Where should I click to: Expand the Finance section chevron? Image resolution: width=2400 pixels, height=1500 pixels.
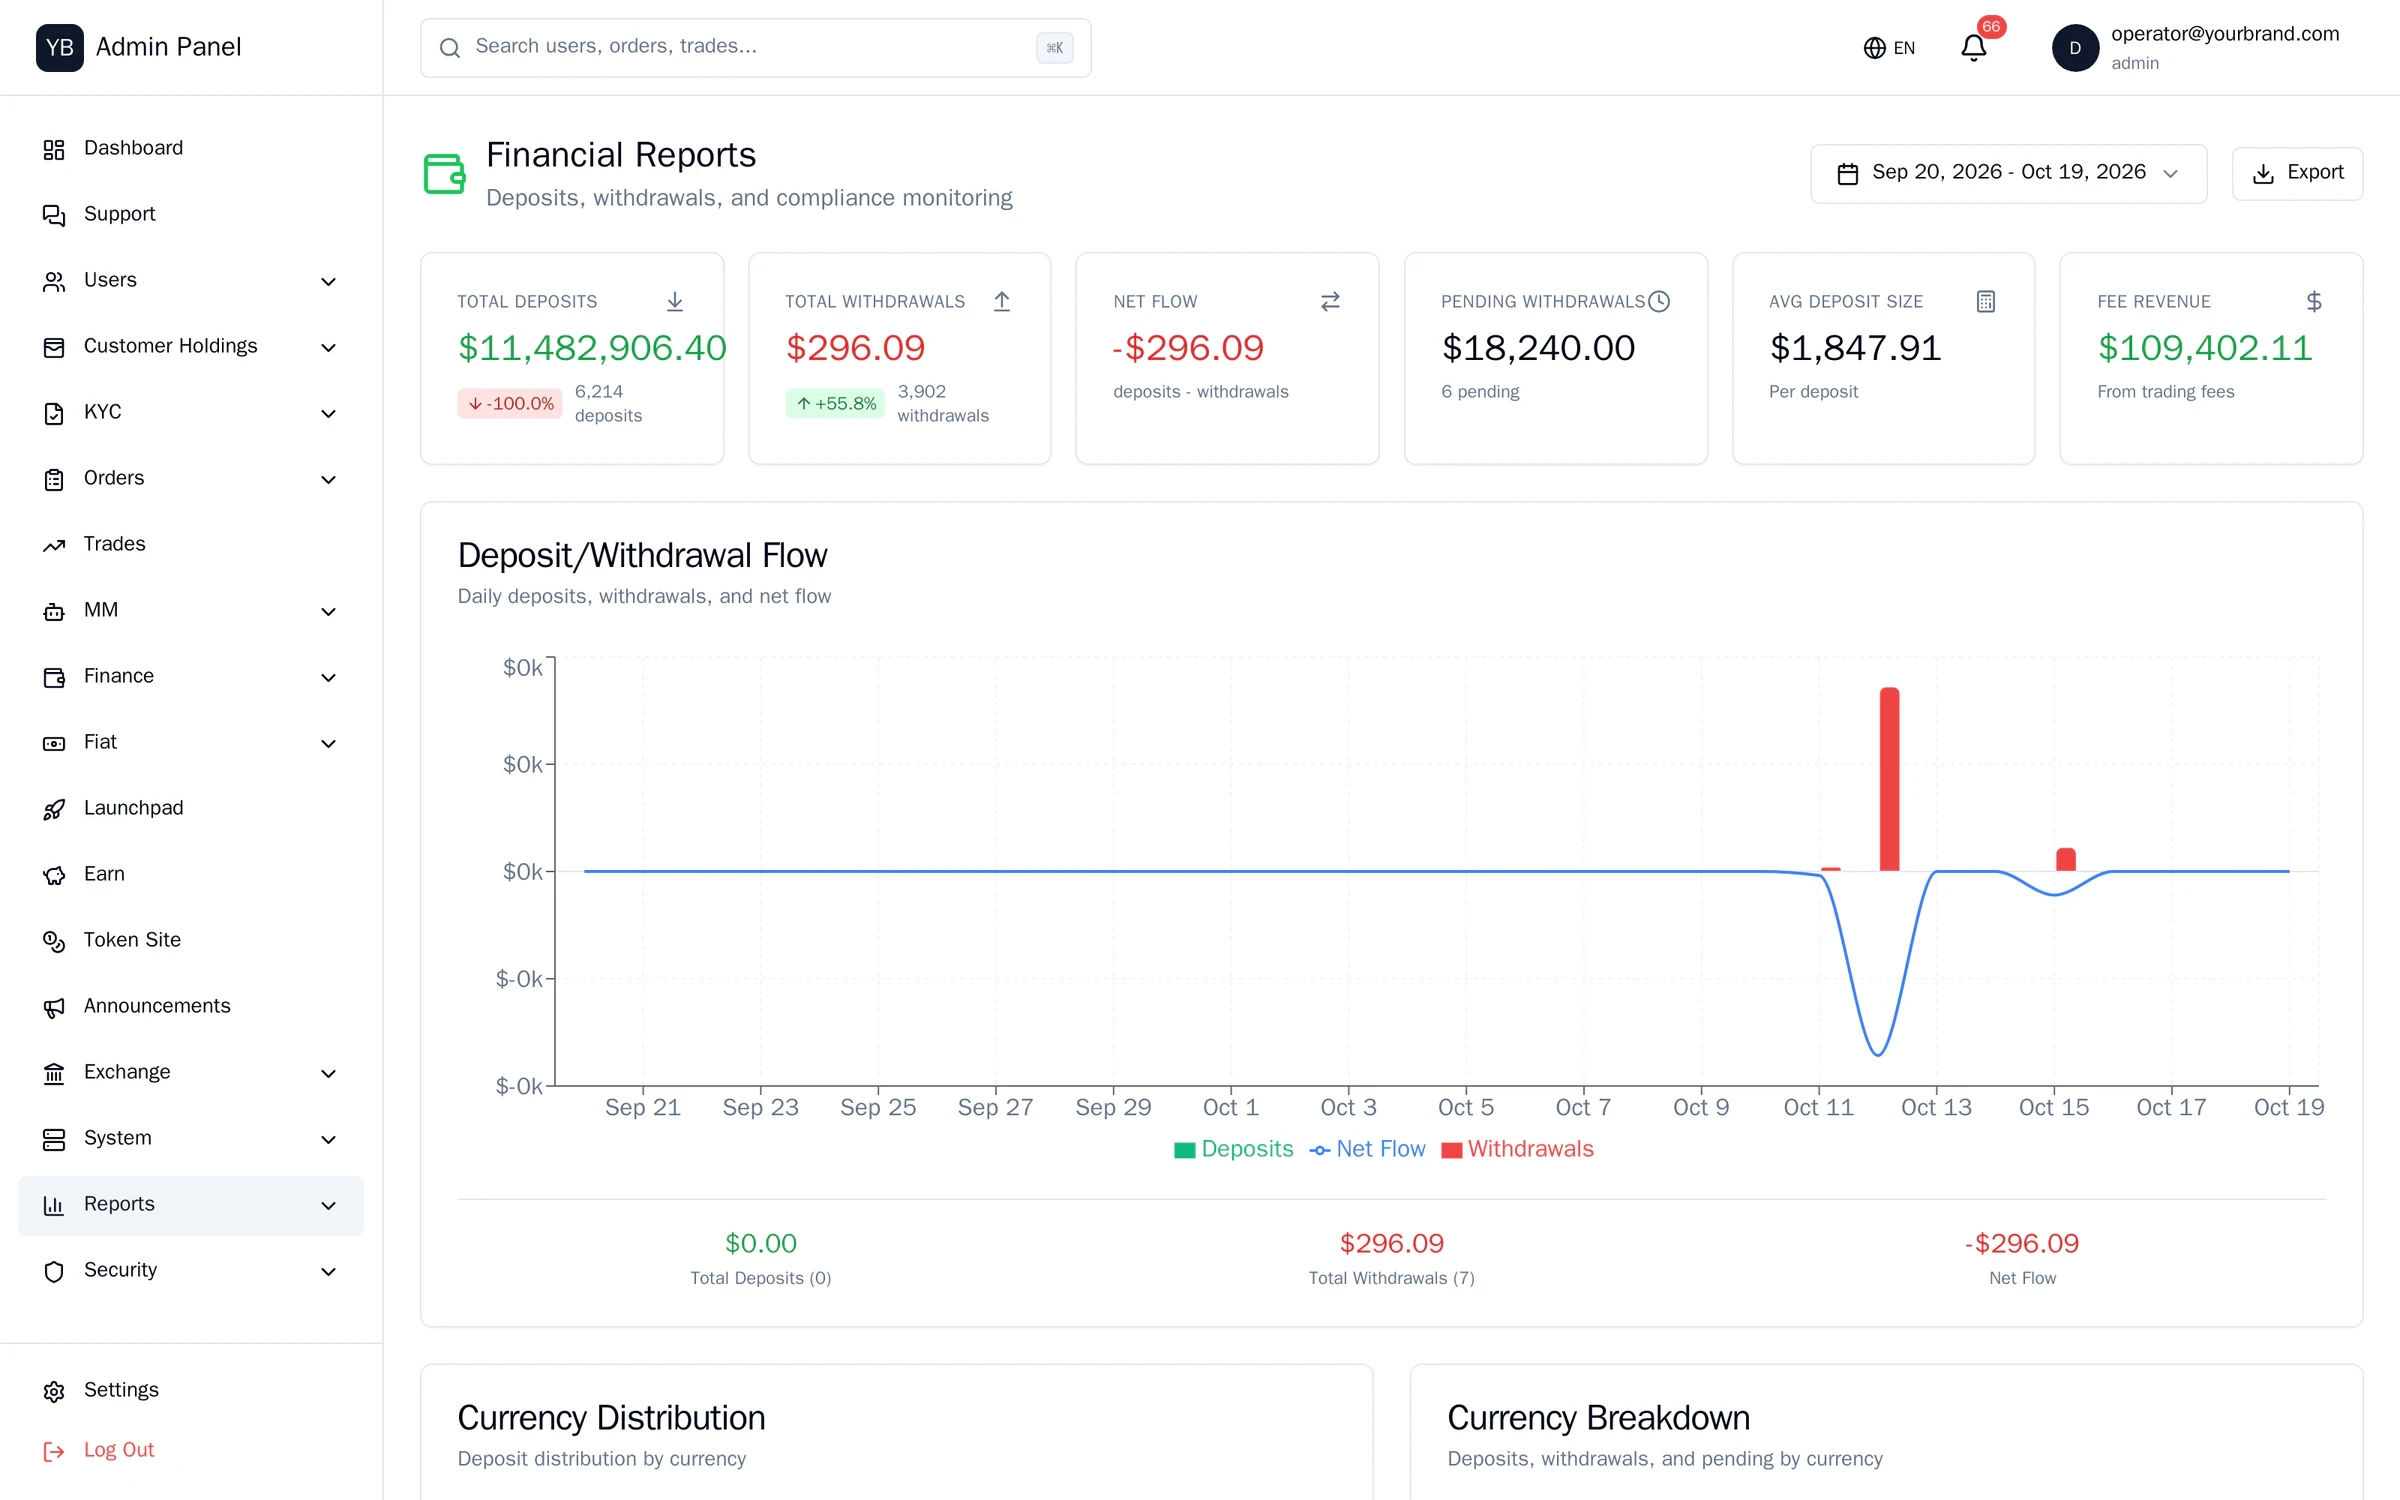[x=328, y=677]
